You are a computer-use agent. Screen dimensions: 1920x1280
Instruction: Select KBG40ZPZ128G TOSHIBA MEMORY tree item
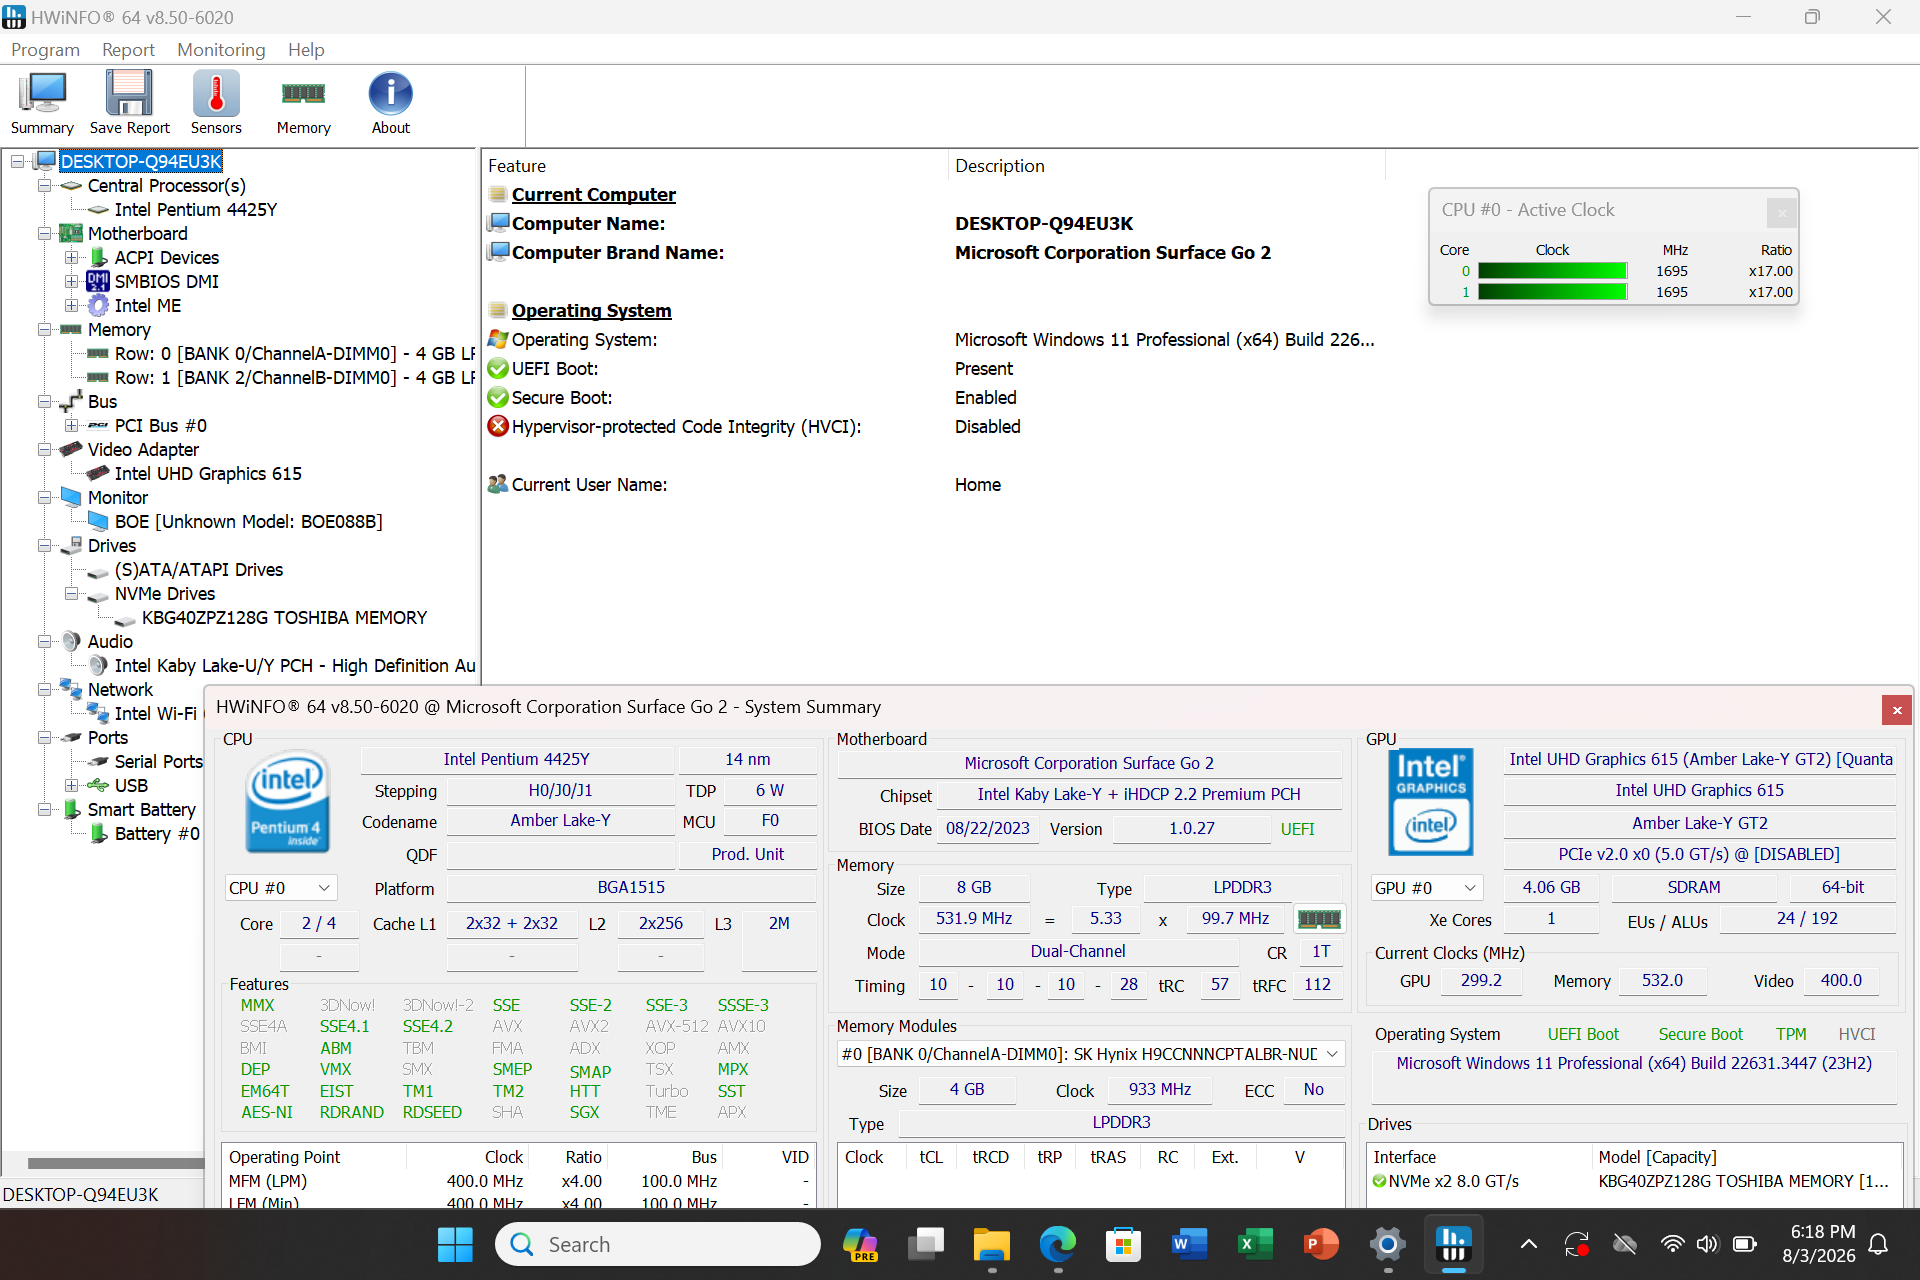point(284,618)
